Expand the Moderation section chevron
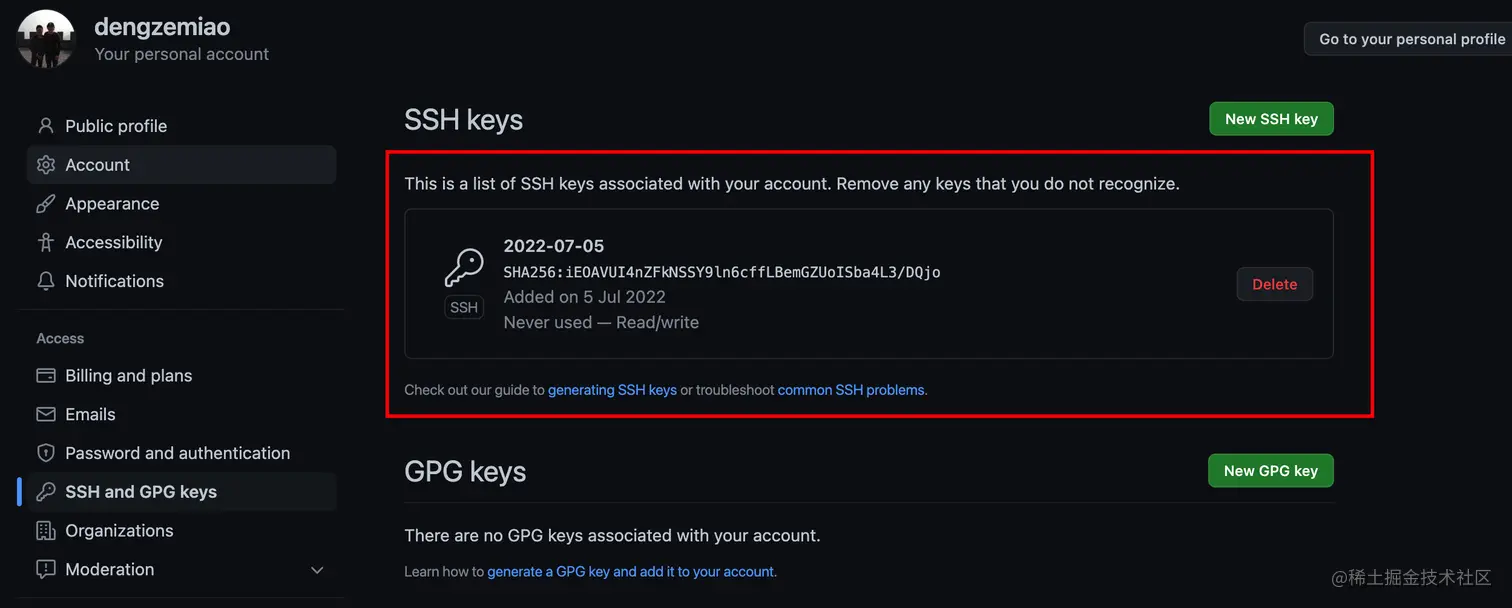 (x=317, y=570)
